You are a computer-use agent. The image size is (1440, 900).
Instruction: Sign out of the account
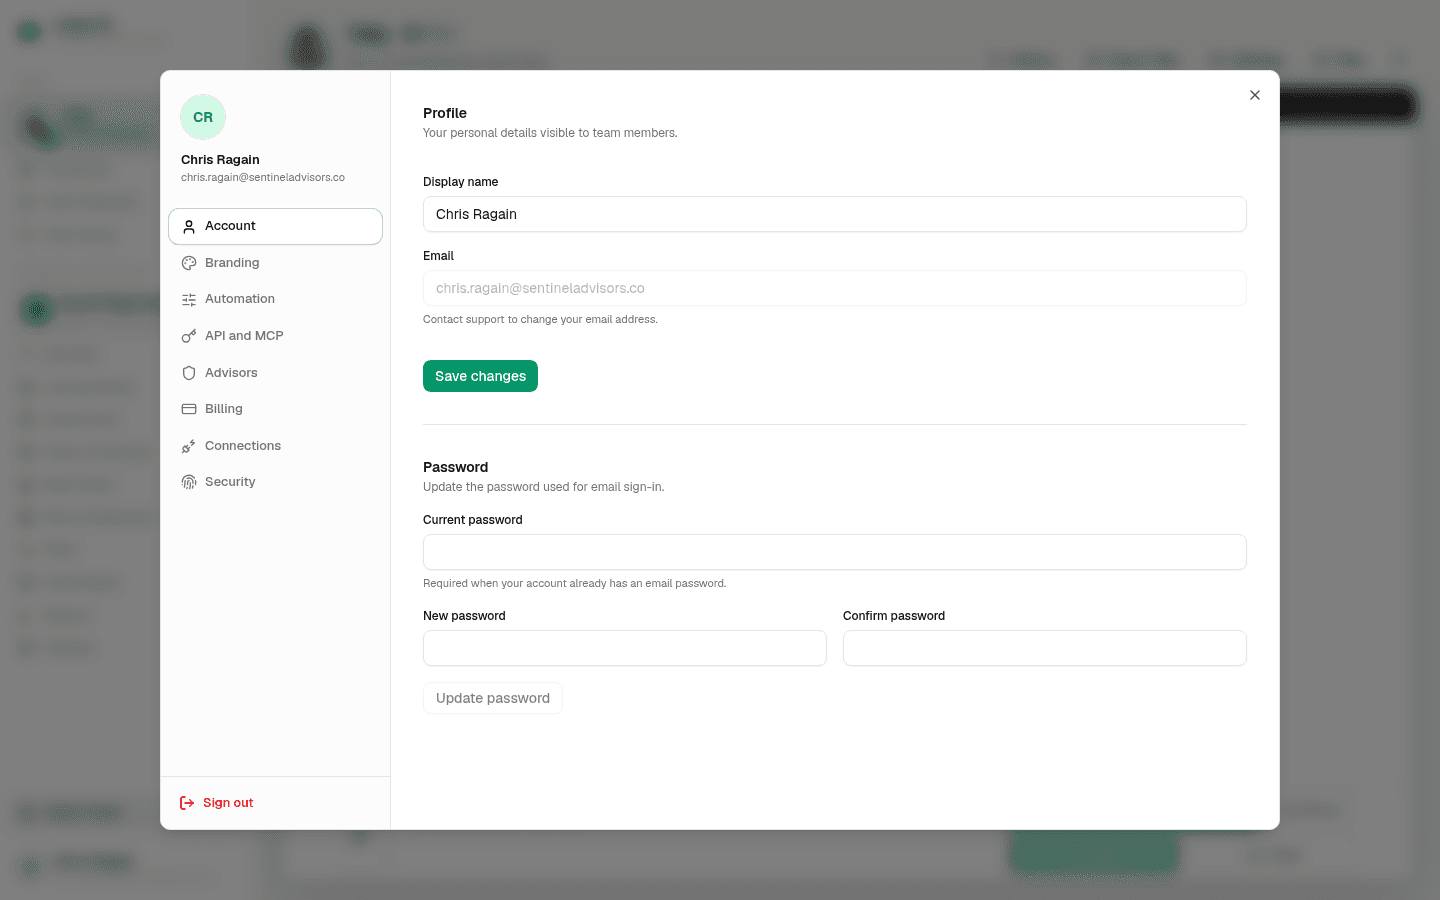click(217, 803)
